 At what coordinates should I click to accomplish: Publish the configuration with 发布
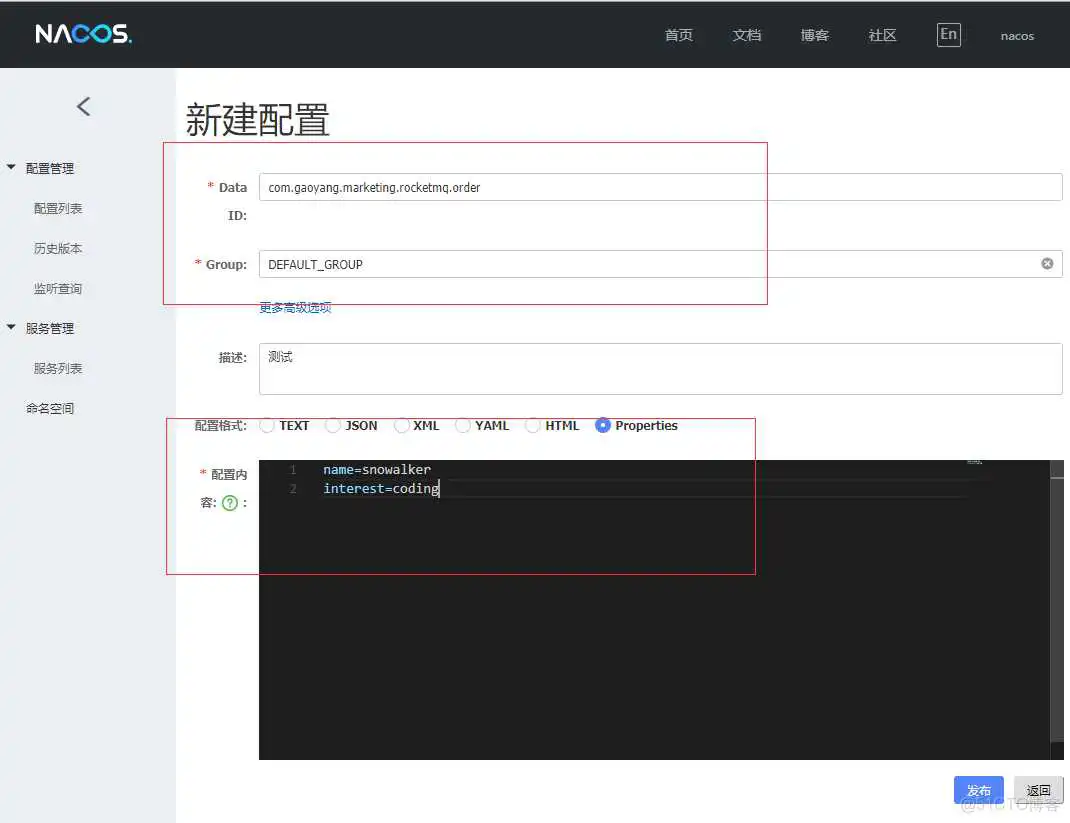point(978,789)
